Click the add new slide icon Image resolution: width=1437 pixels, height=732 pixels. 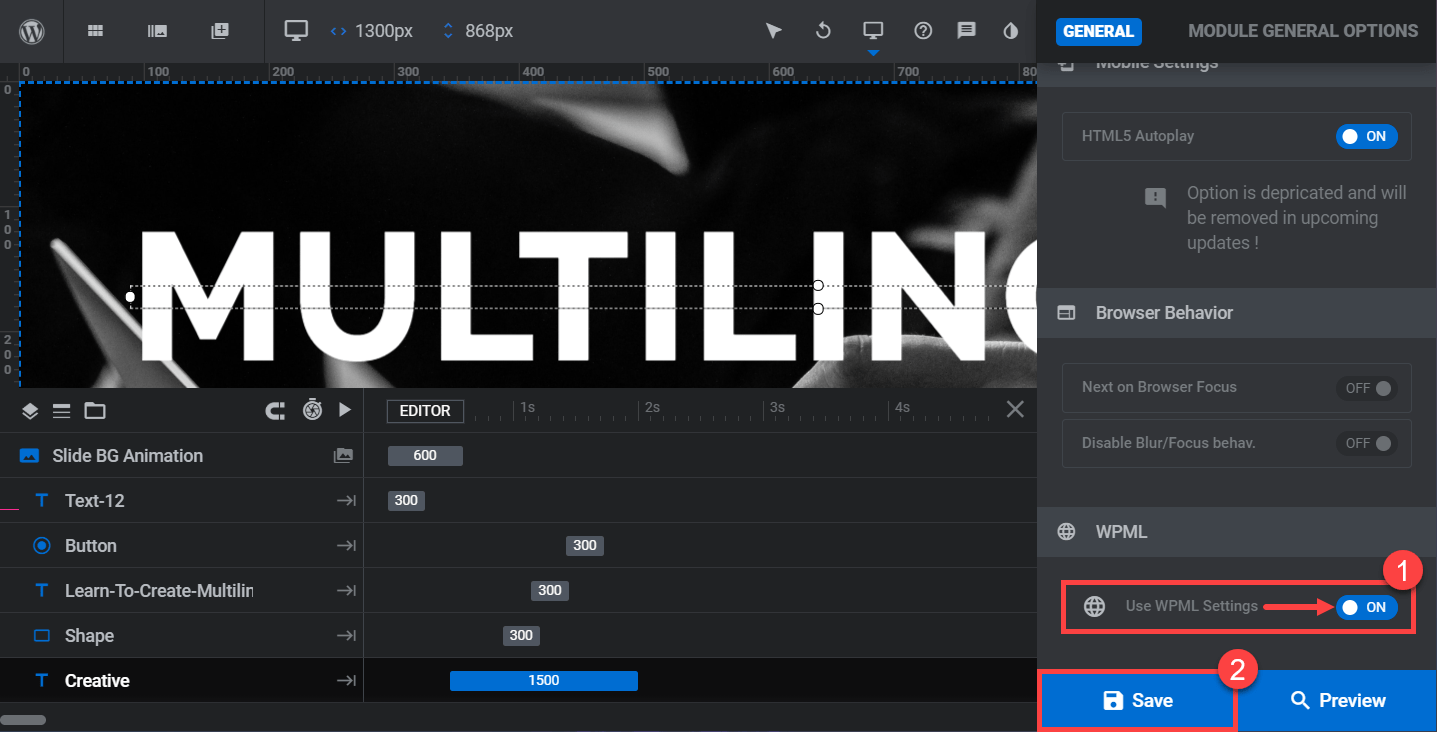coord(219,31)
